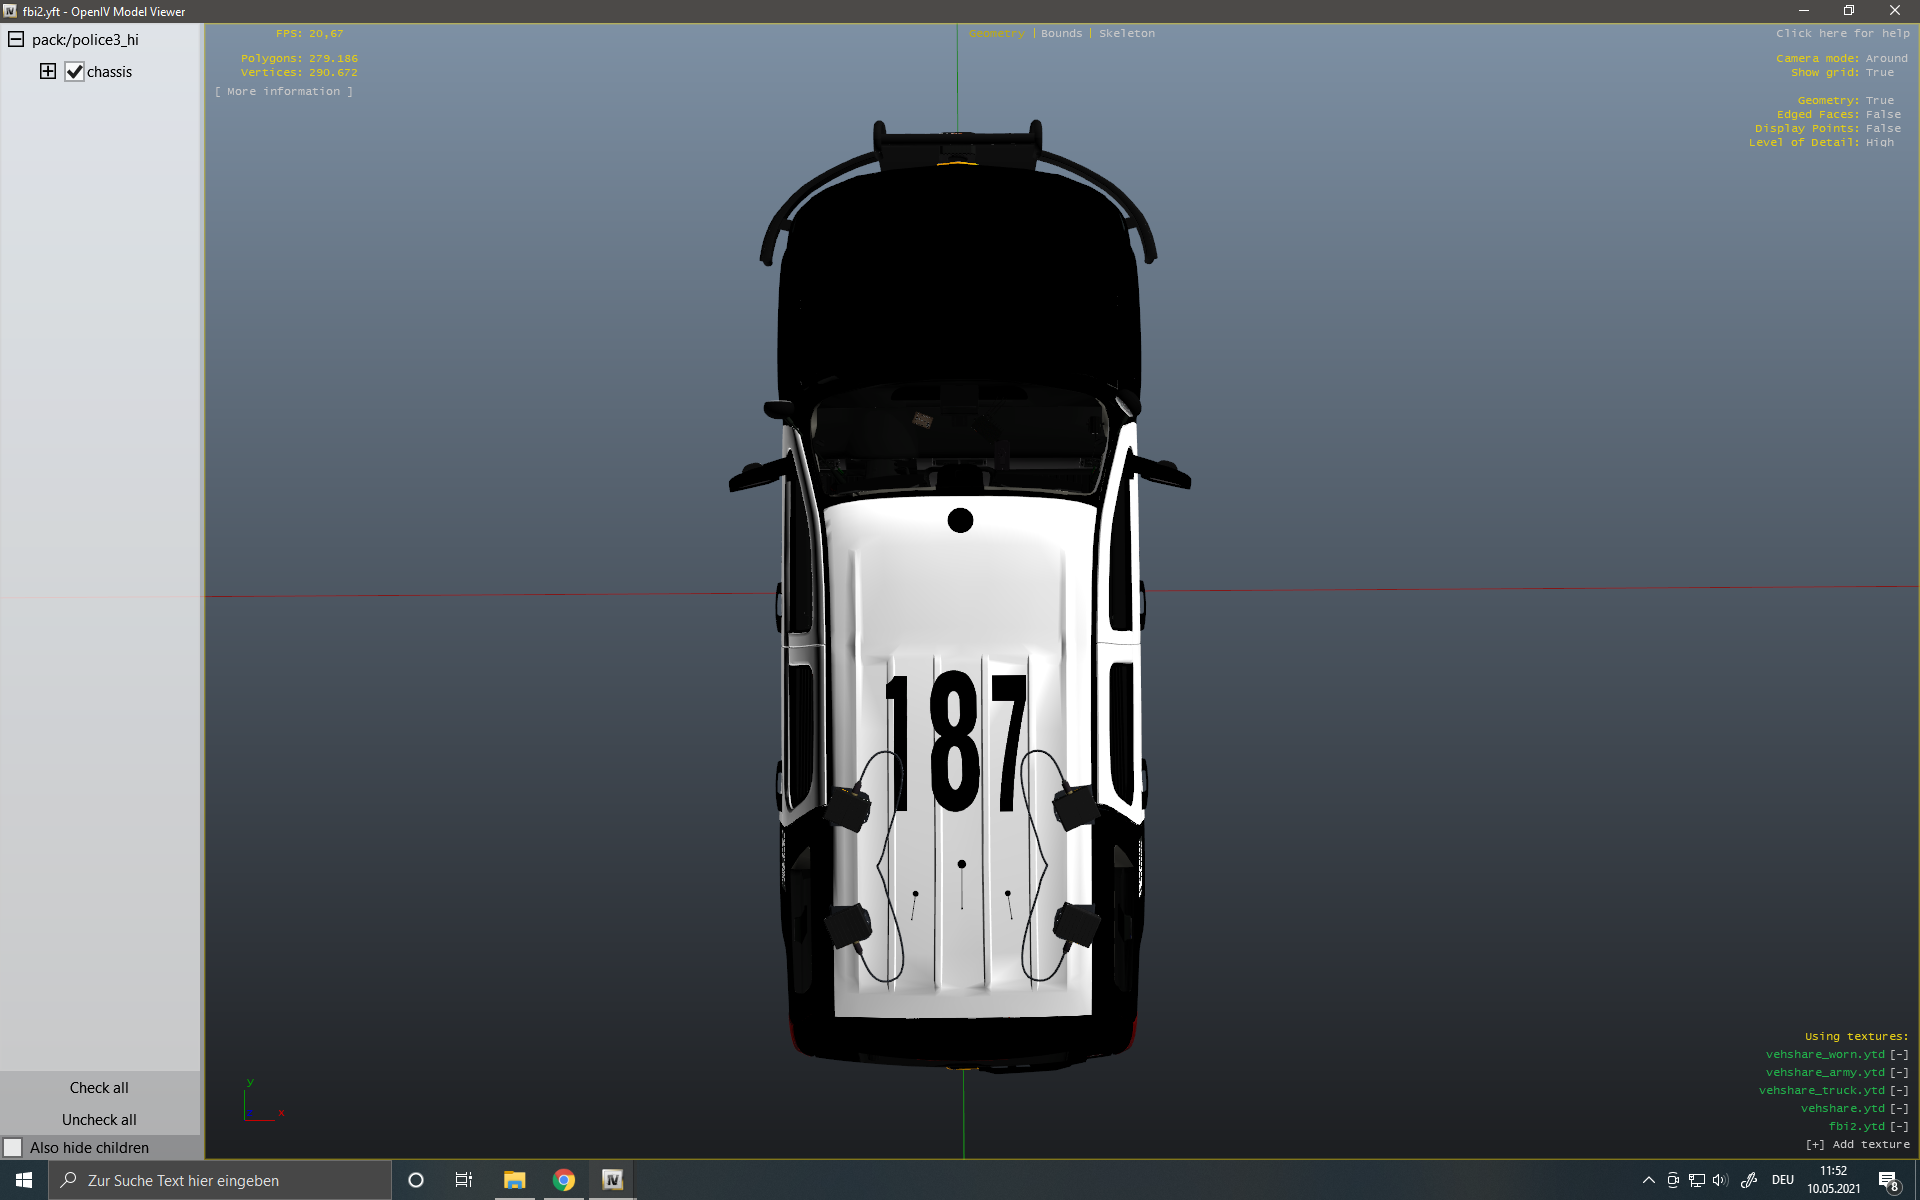Enable Also hide children checkbox
This screenshot has width=1920, height=1200.
click(13, 1147)
